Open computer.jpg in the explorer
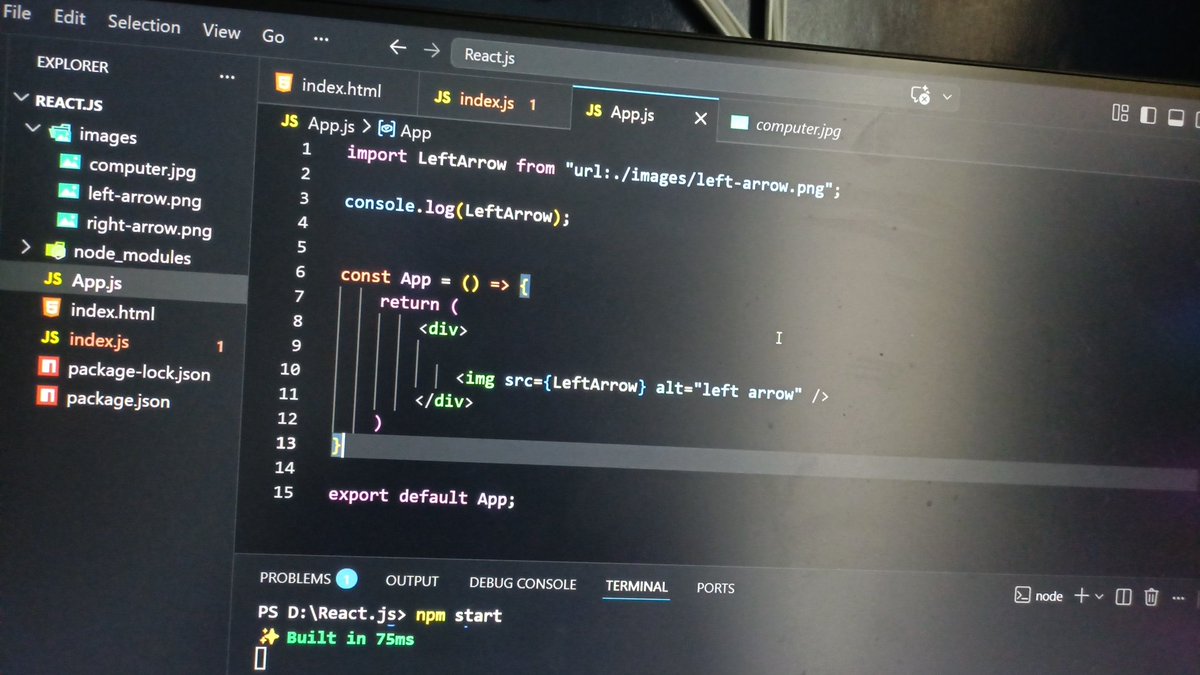The image size is (1200, 675). (142, 167)
